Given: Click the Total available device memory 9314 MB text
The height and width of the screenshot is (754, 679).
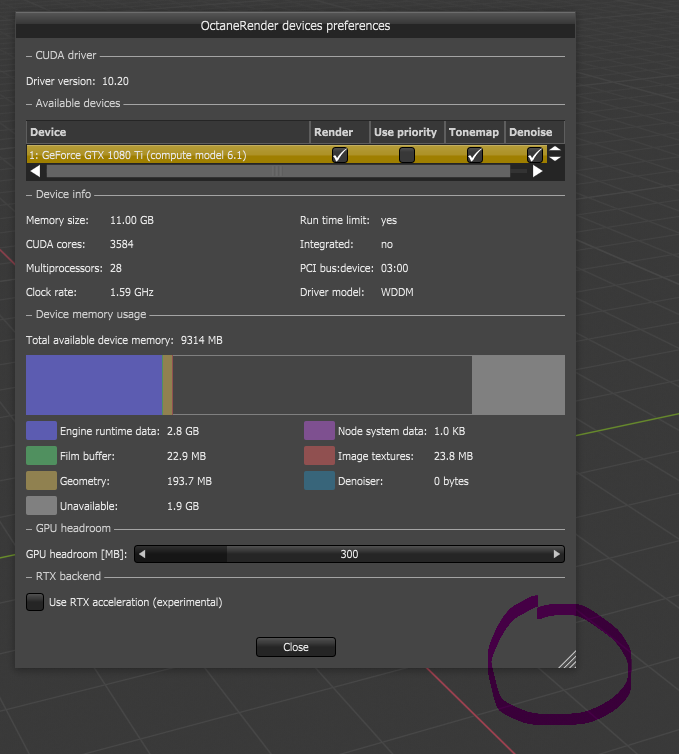Looking at the screenshot, I should [x=124, y=340].
